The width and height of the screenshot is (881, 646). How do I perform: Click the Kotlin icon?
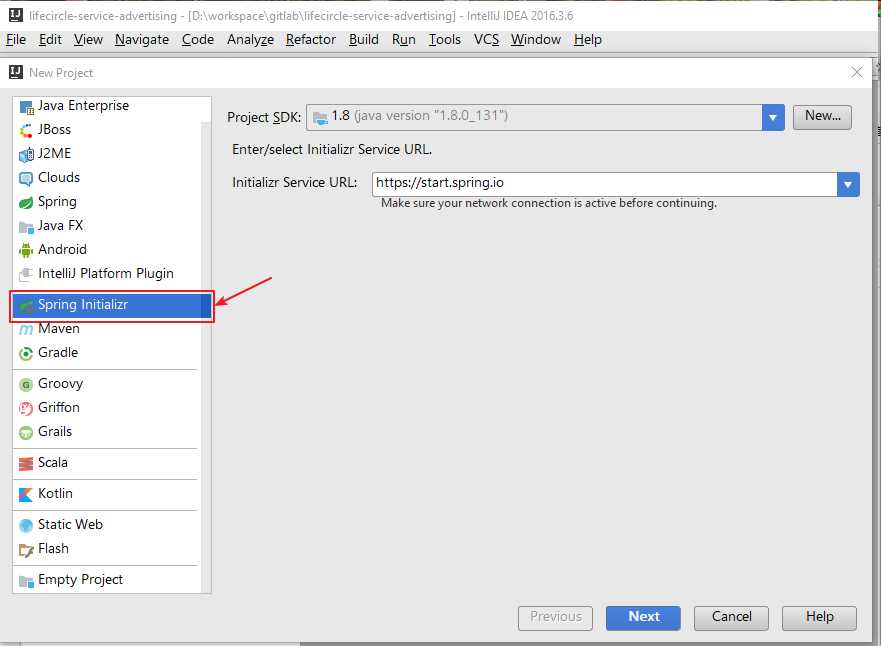pos(26,495)
